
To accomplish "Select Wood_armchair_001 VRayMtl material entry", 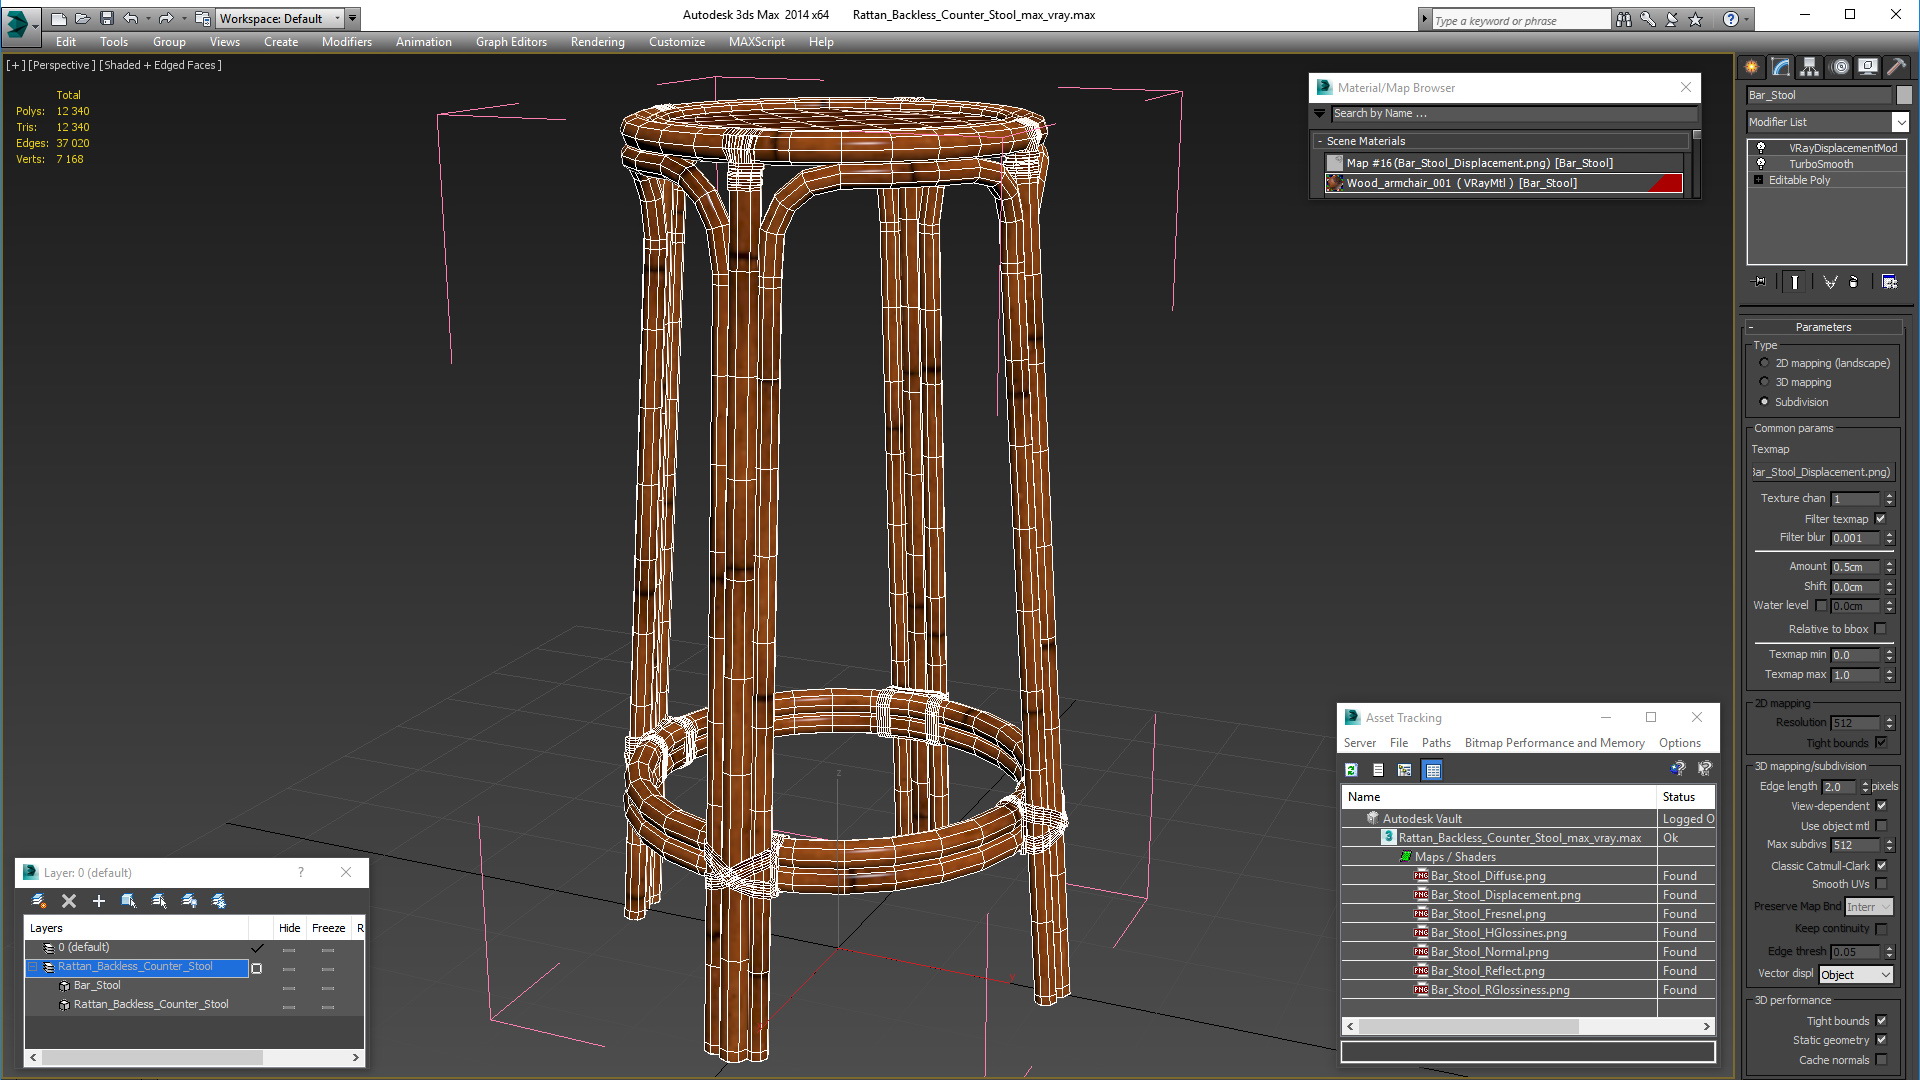I will 1504,183.
